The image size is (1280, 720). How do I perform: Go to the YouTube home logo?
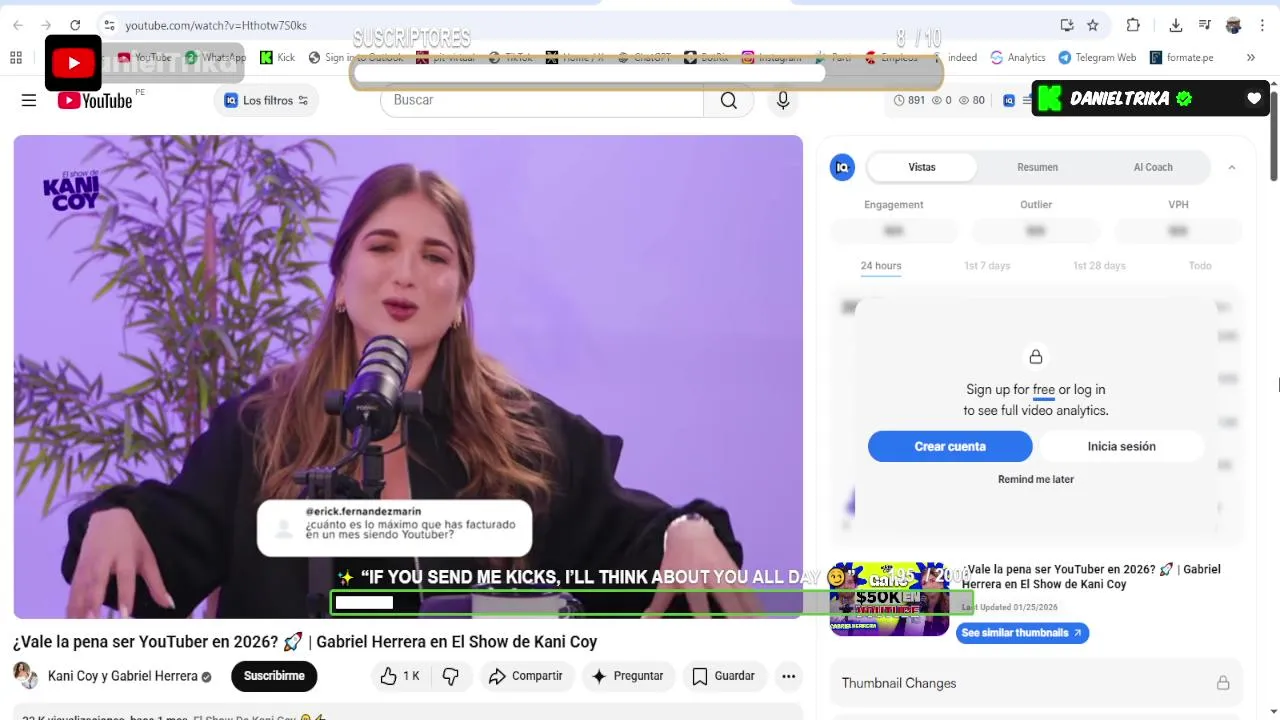point(95,100)
